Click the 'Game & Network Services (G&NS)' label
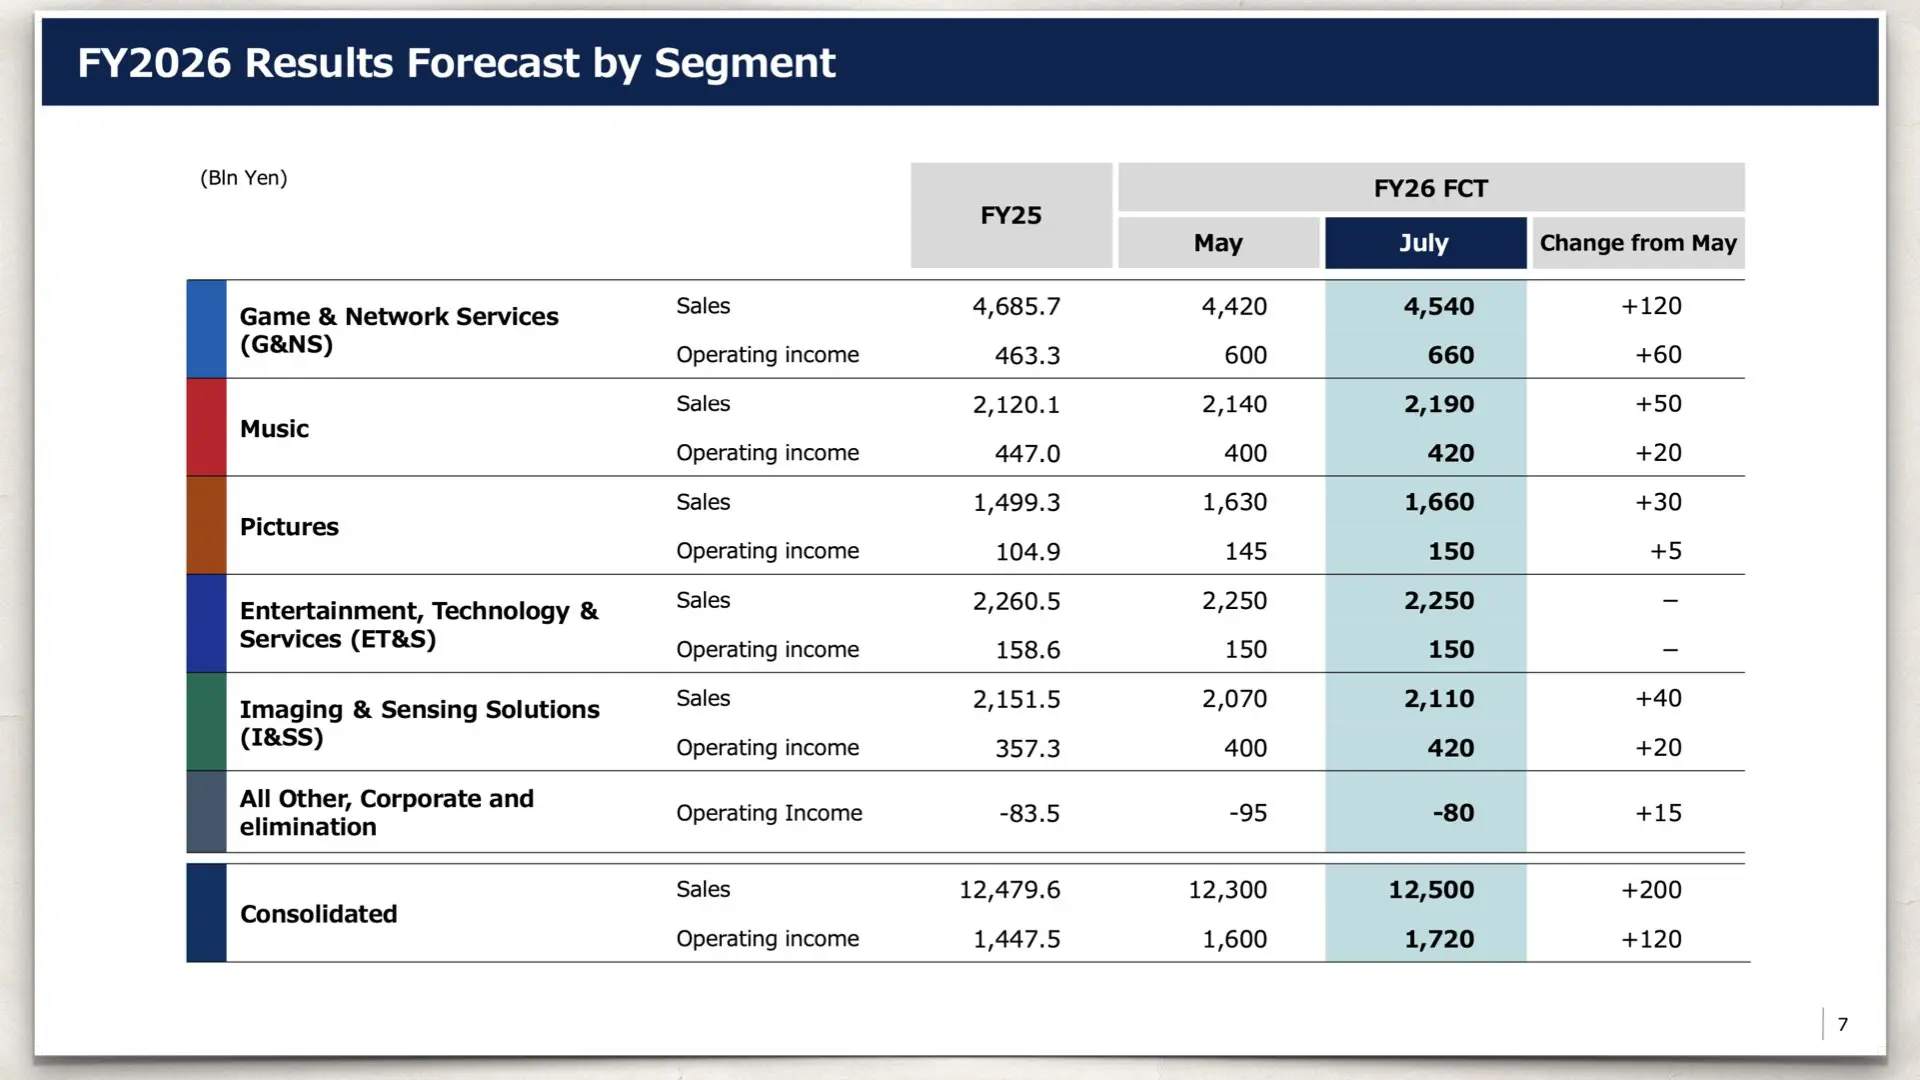This screenshot has width=1920, height=1080. 399,330
